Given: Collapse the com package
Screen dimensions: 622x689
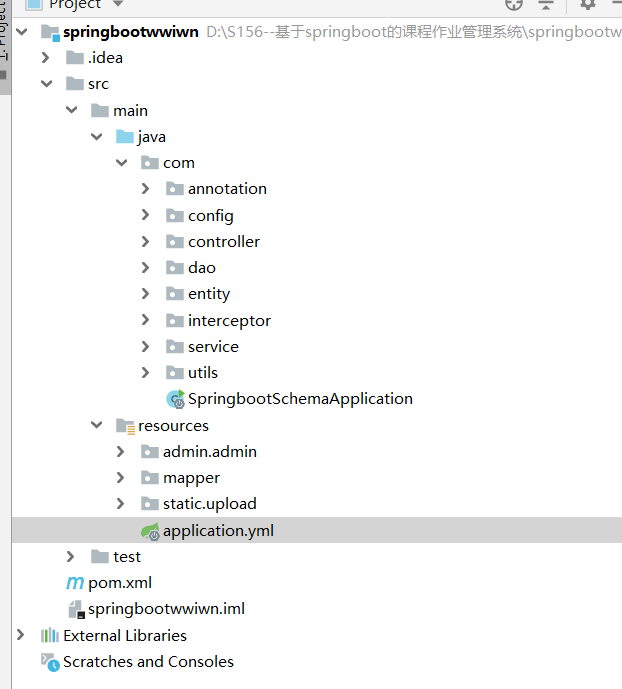Looking at the screenshot, I should (x=122, y=163).
